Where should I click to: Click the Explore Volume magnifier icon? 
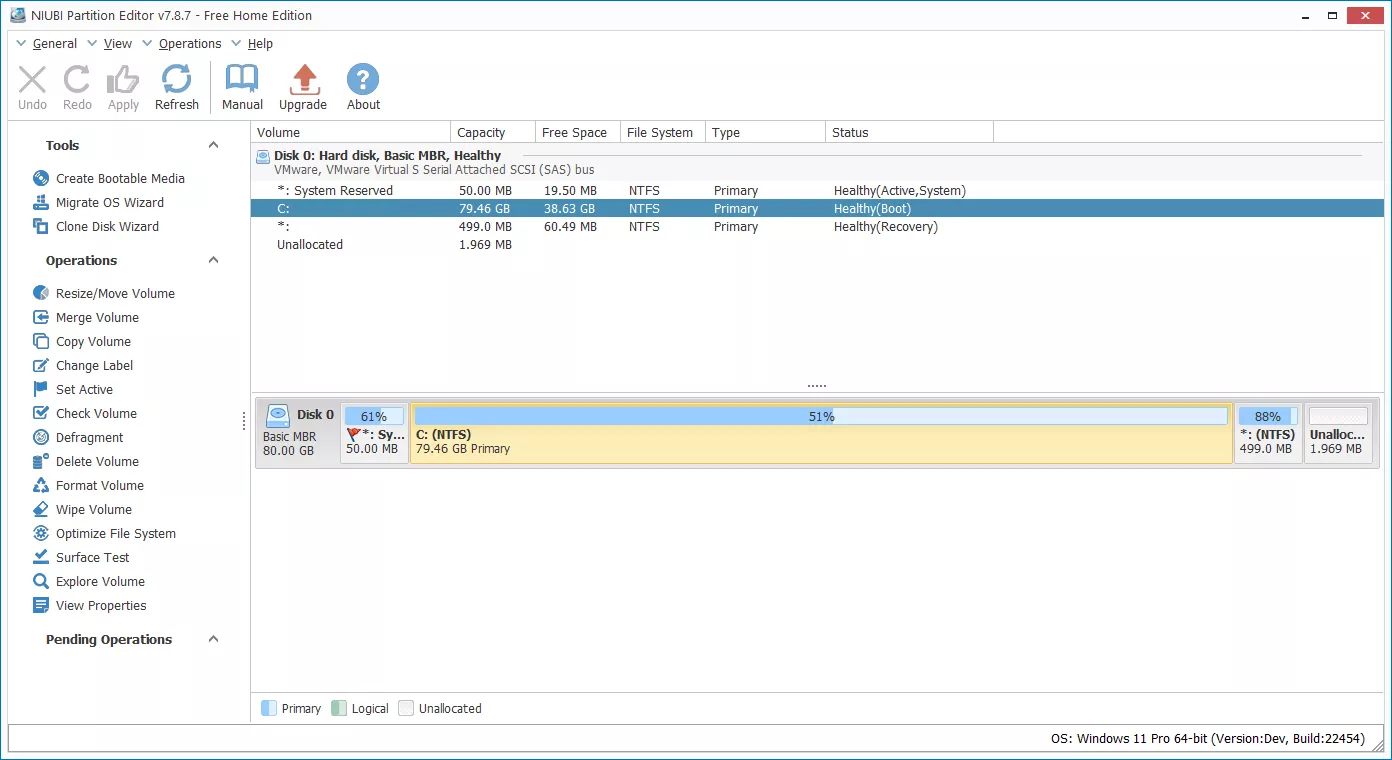(41, 581)
